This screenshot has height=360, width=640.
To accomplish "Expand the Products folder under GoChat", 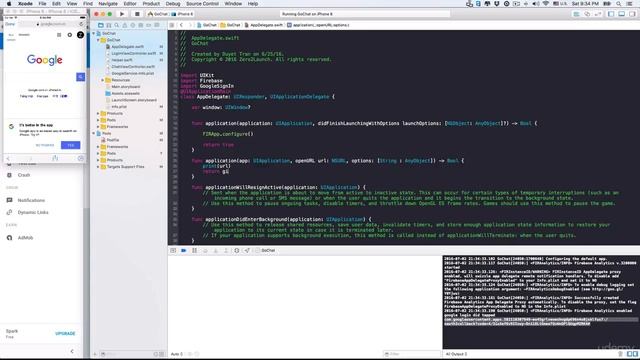I will tap(98, 113).
